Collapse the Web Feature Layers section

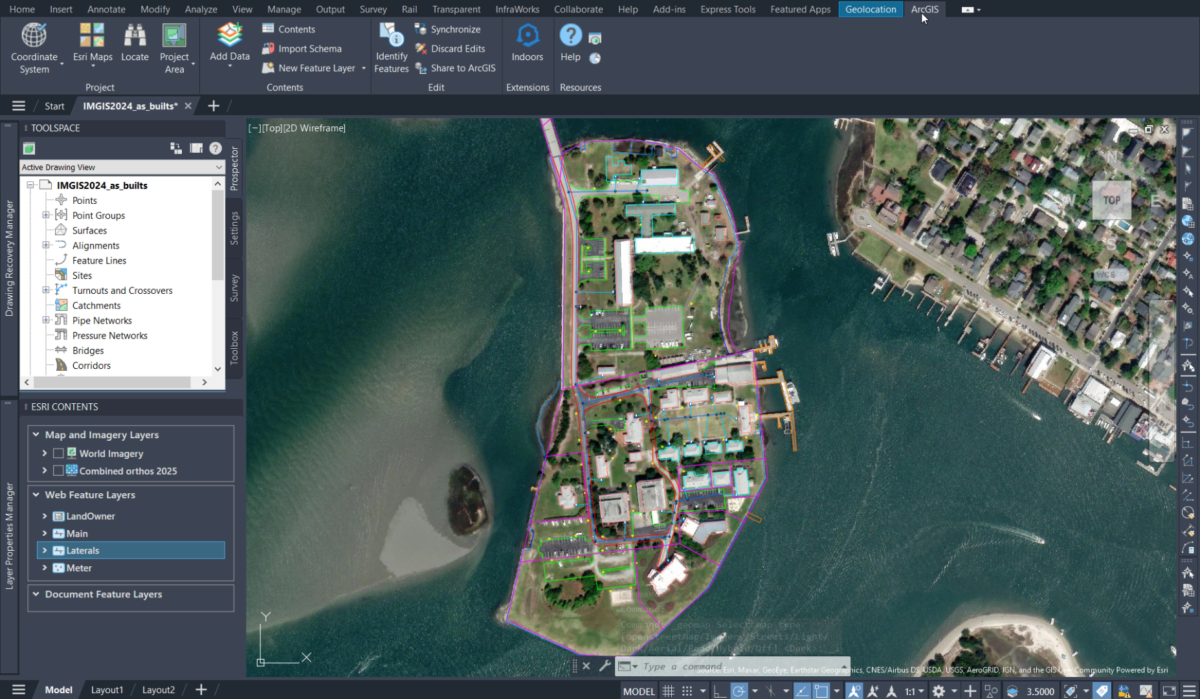pyautogui.click(x=38, y=494)
